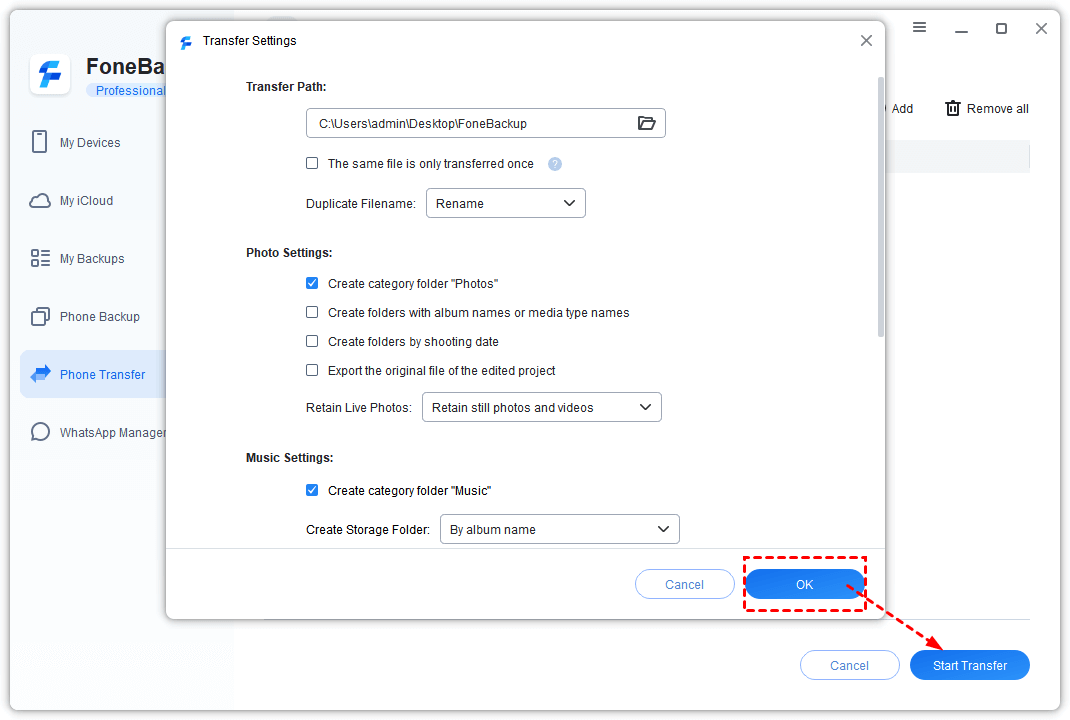Viewport: 1070px width, 720px height.
Task: Click the My Devices phone icon
Action: point(40,142)
